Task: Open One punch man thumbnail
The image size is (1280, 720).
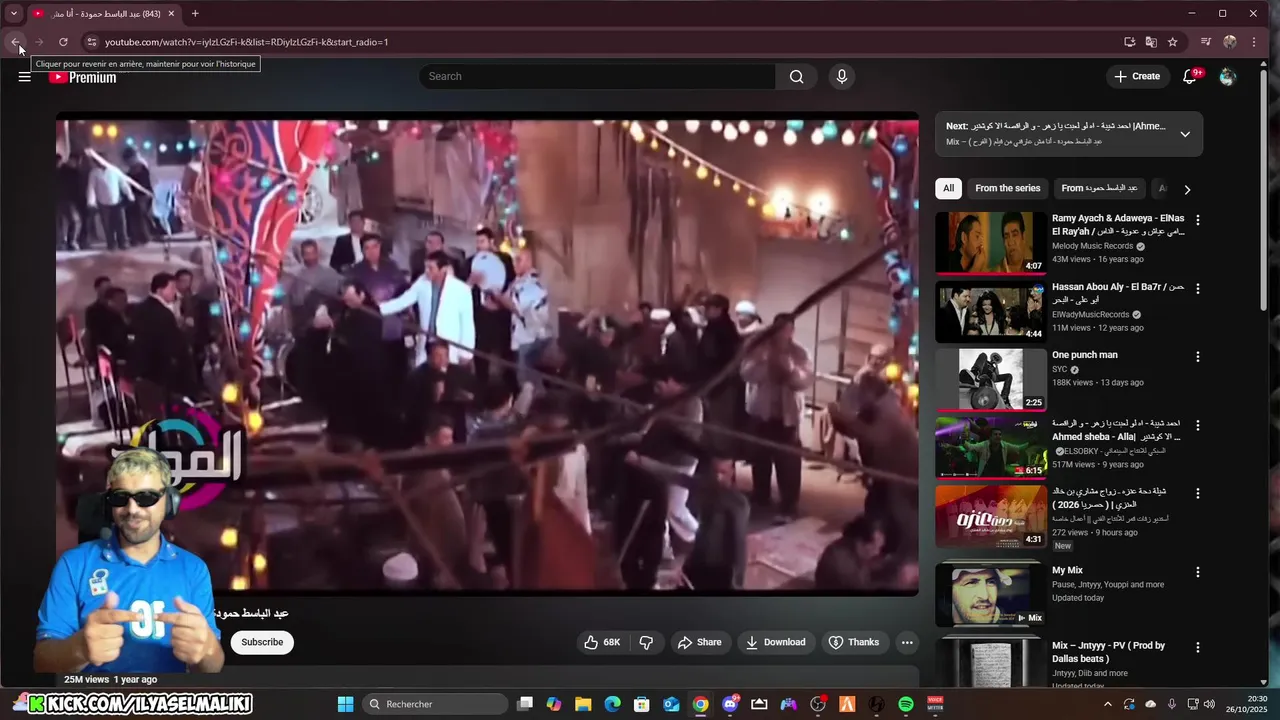Action: tap(990, 379)
